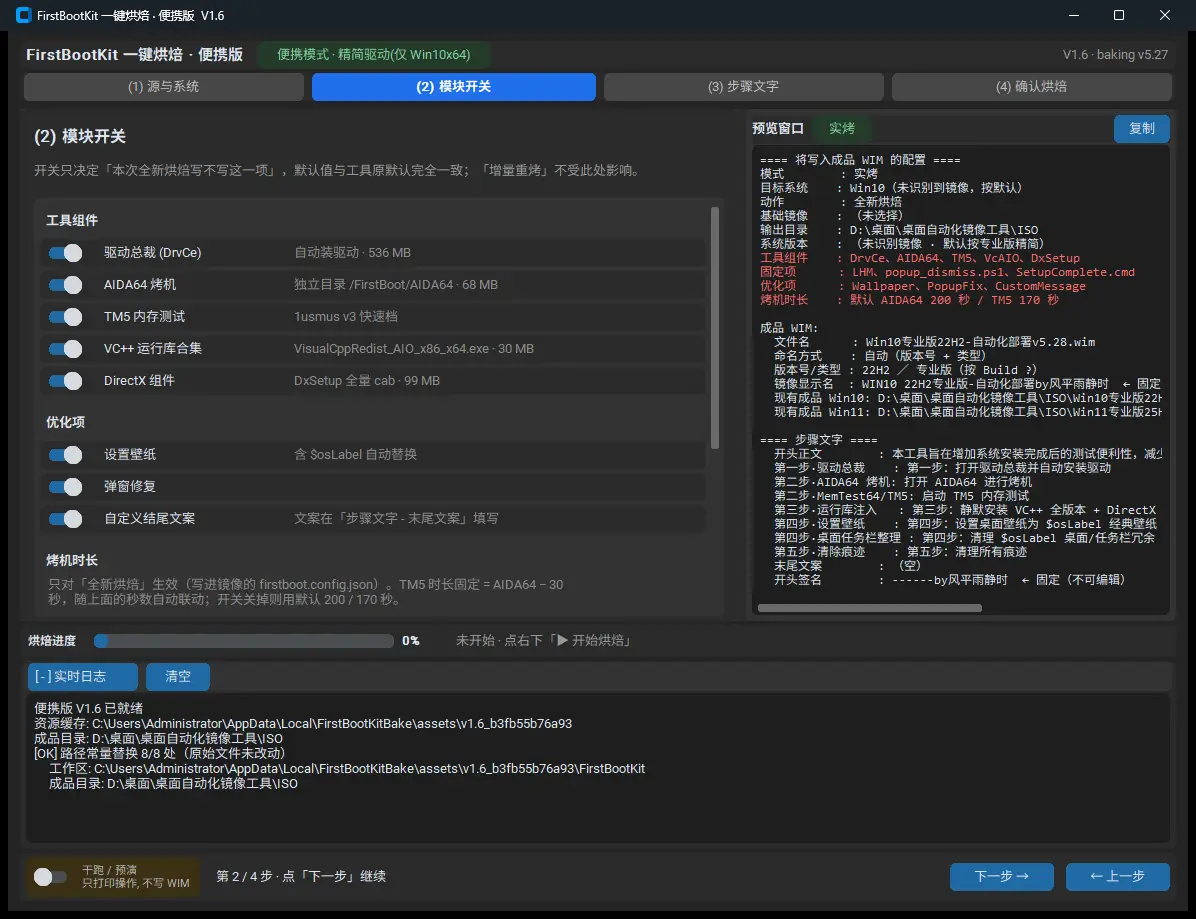Click the DxSetup 全量 cab · 99 MB text
The image size is (1196, 919).
(x=367, y=381)
